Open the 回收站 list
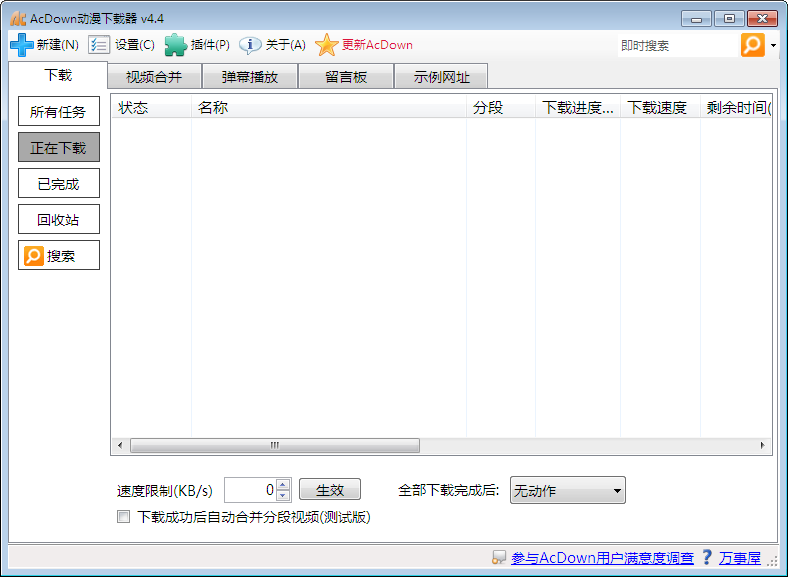This screenshot has height=577, width=788. point(59,219)
